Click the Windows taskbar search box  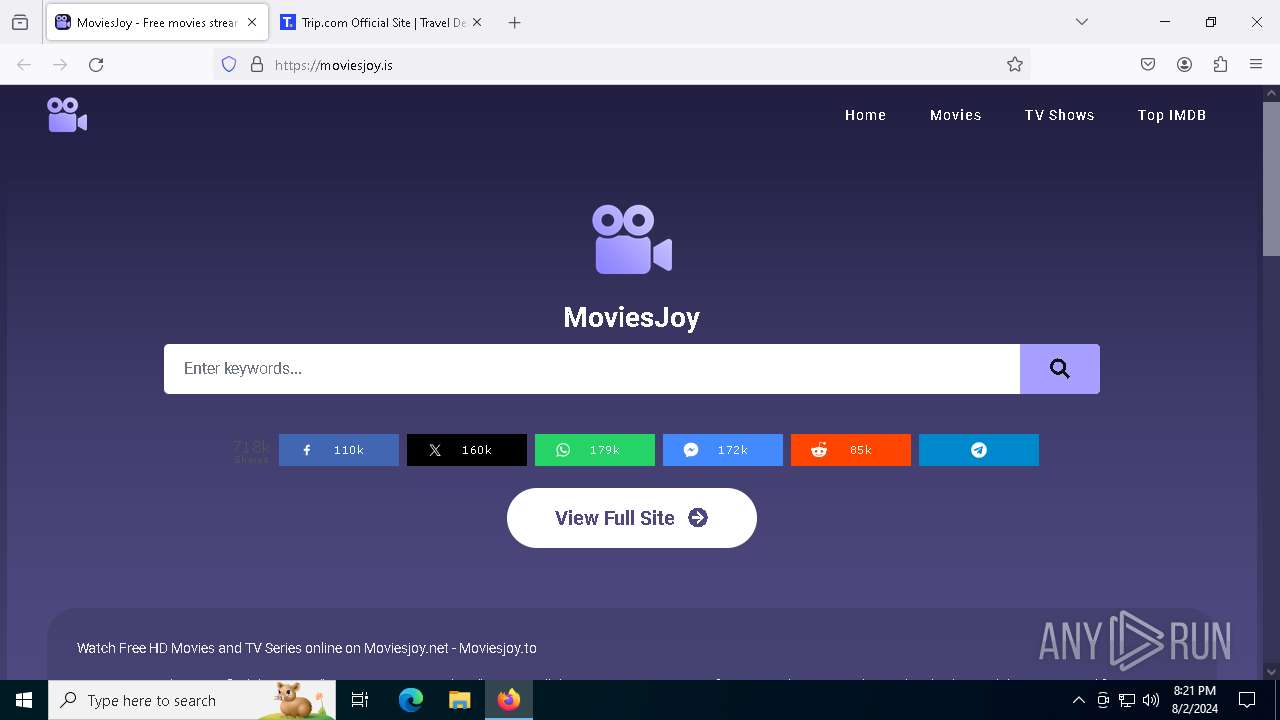(192, 700)
